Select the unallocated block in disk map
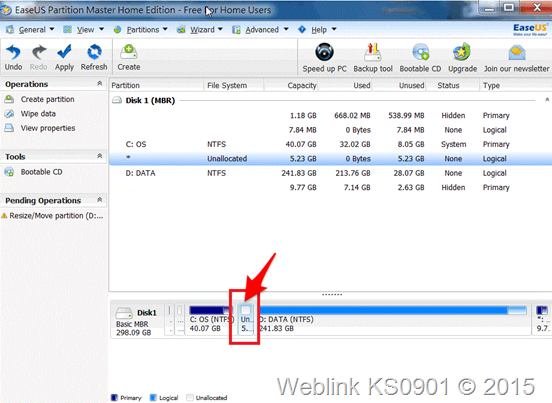The image size is (552, 403). click(246, 319)
